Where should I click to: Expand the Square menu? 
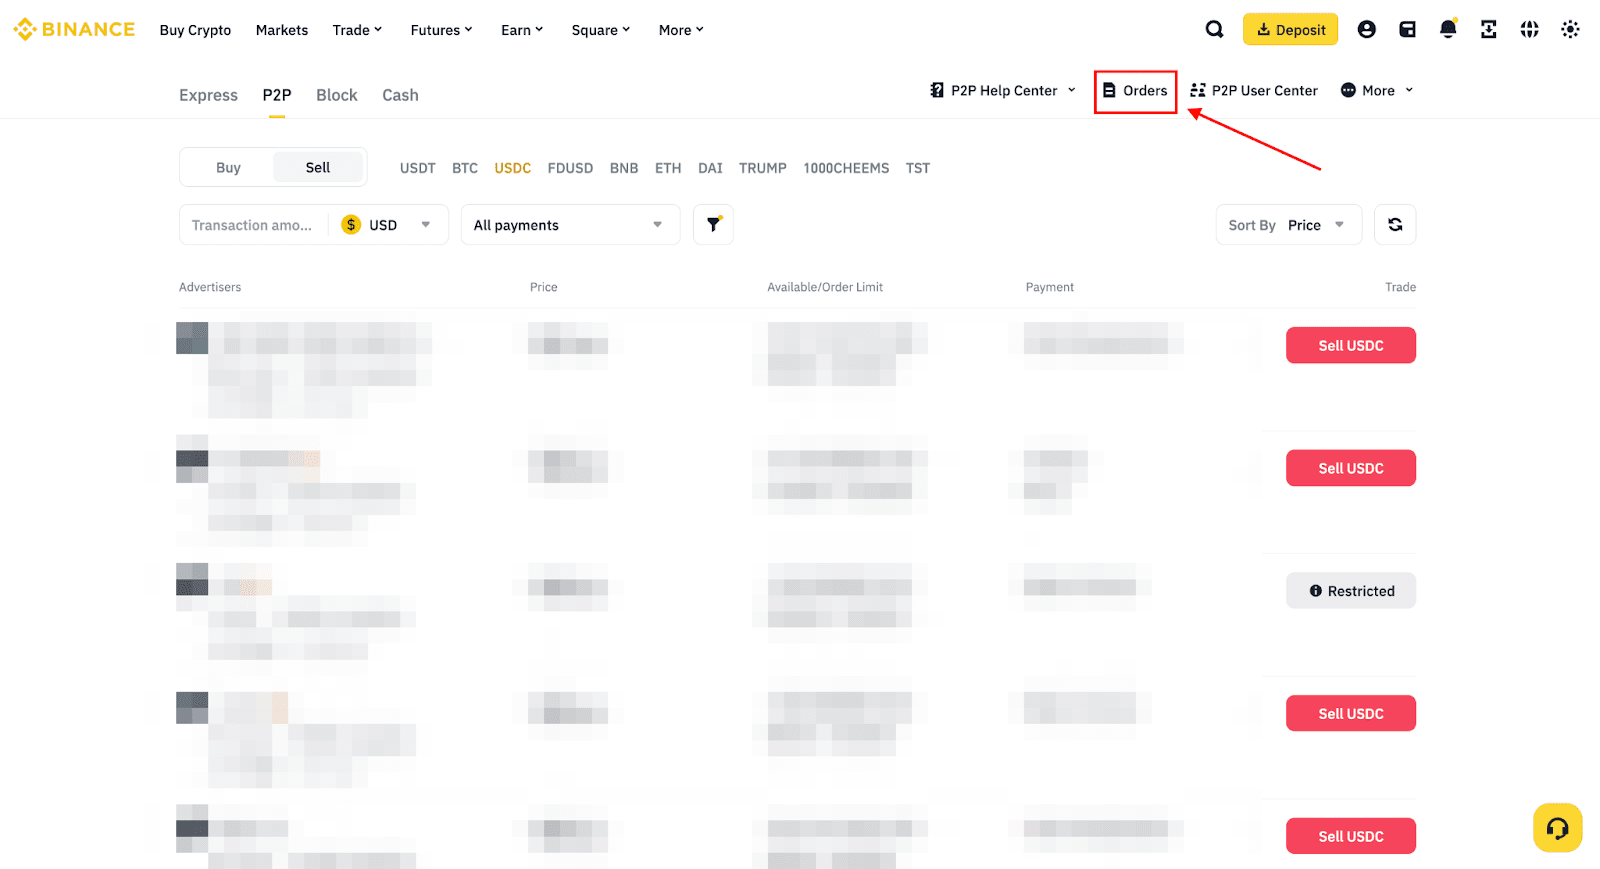[601, 30]
